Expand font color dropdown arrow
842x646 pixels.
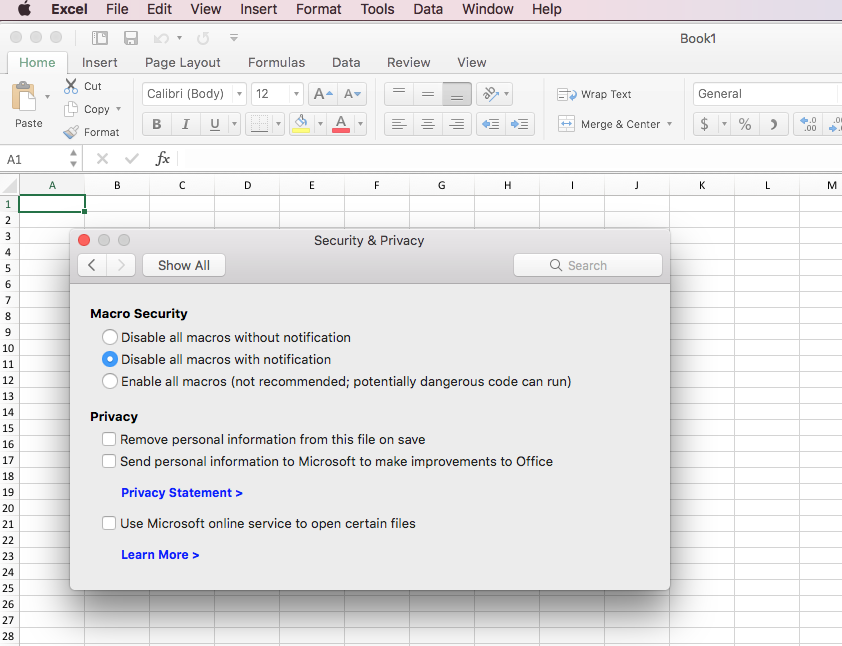point(360,124)
